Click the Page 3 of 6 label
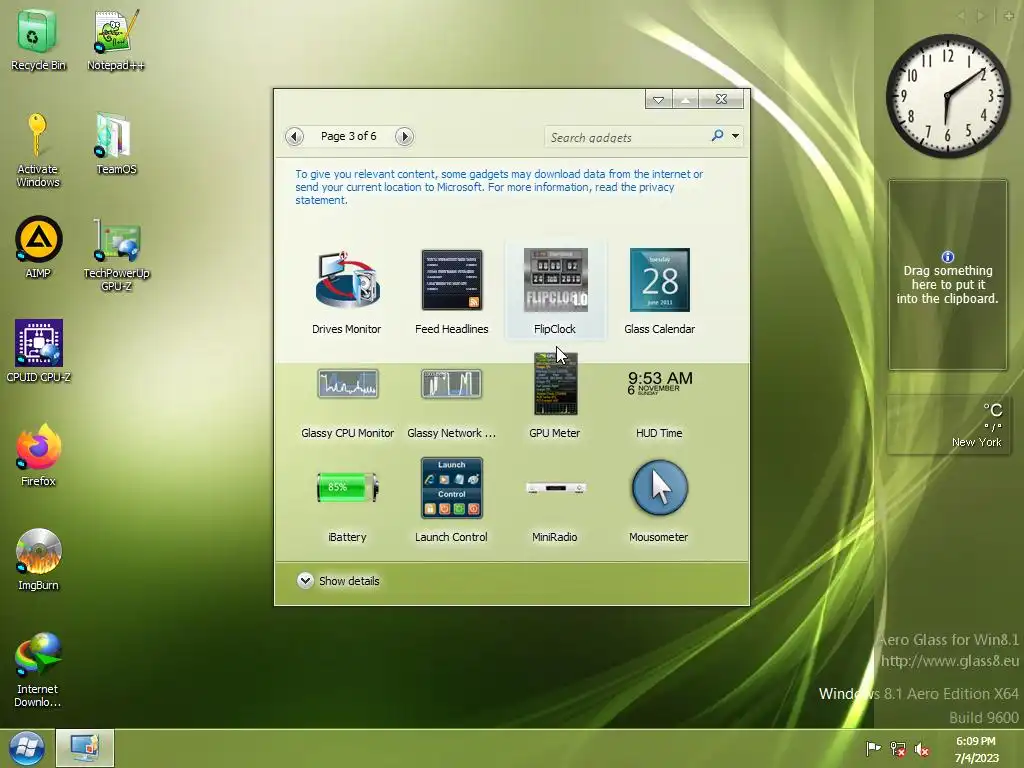 (349, 136)
